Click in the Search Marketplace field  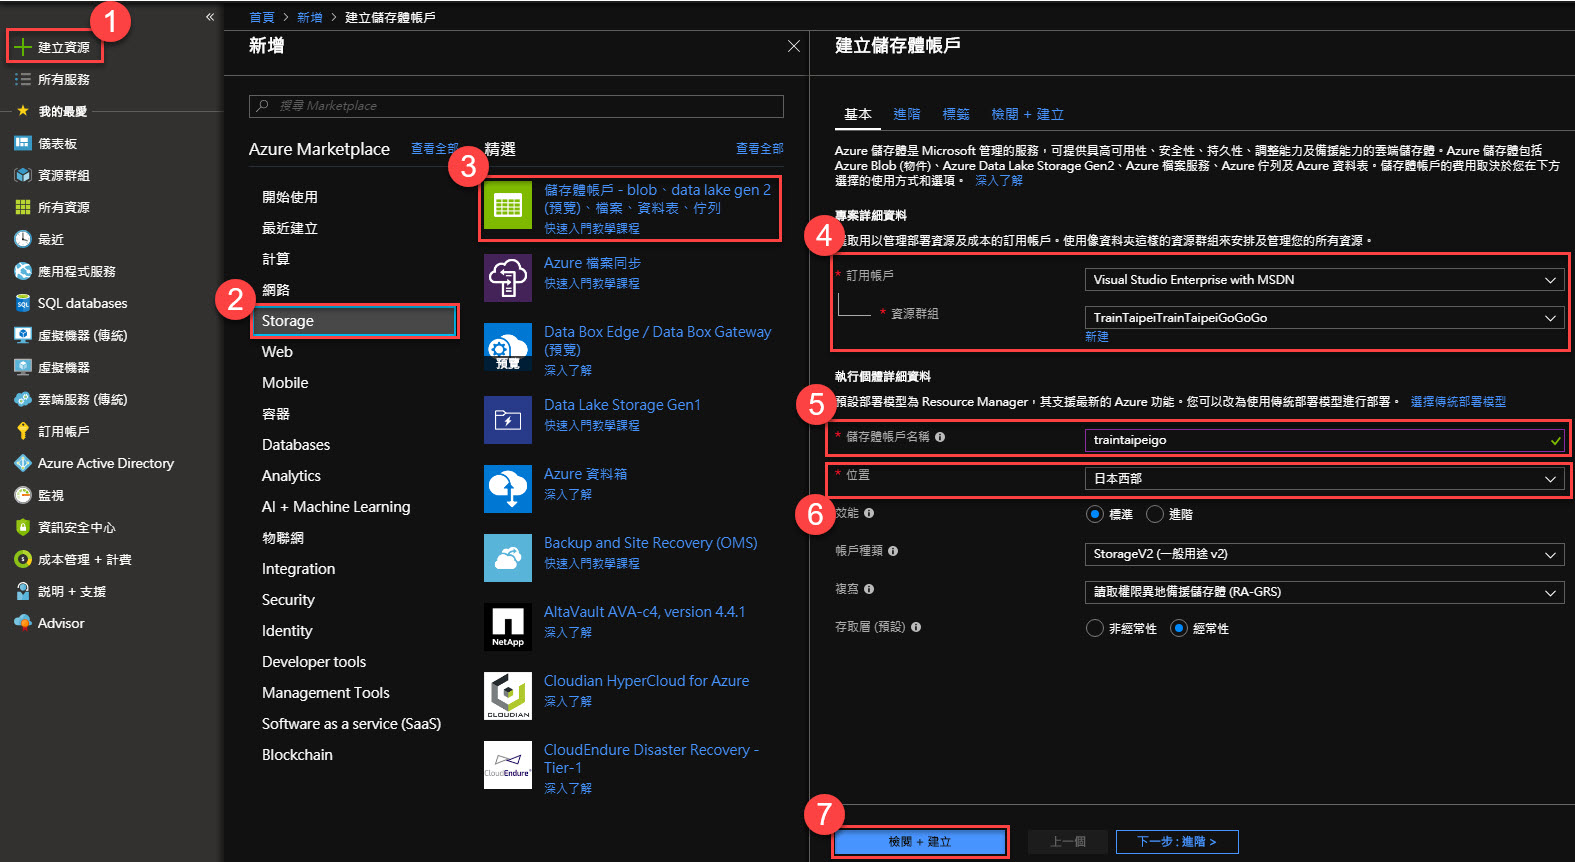coord(516,106)
